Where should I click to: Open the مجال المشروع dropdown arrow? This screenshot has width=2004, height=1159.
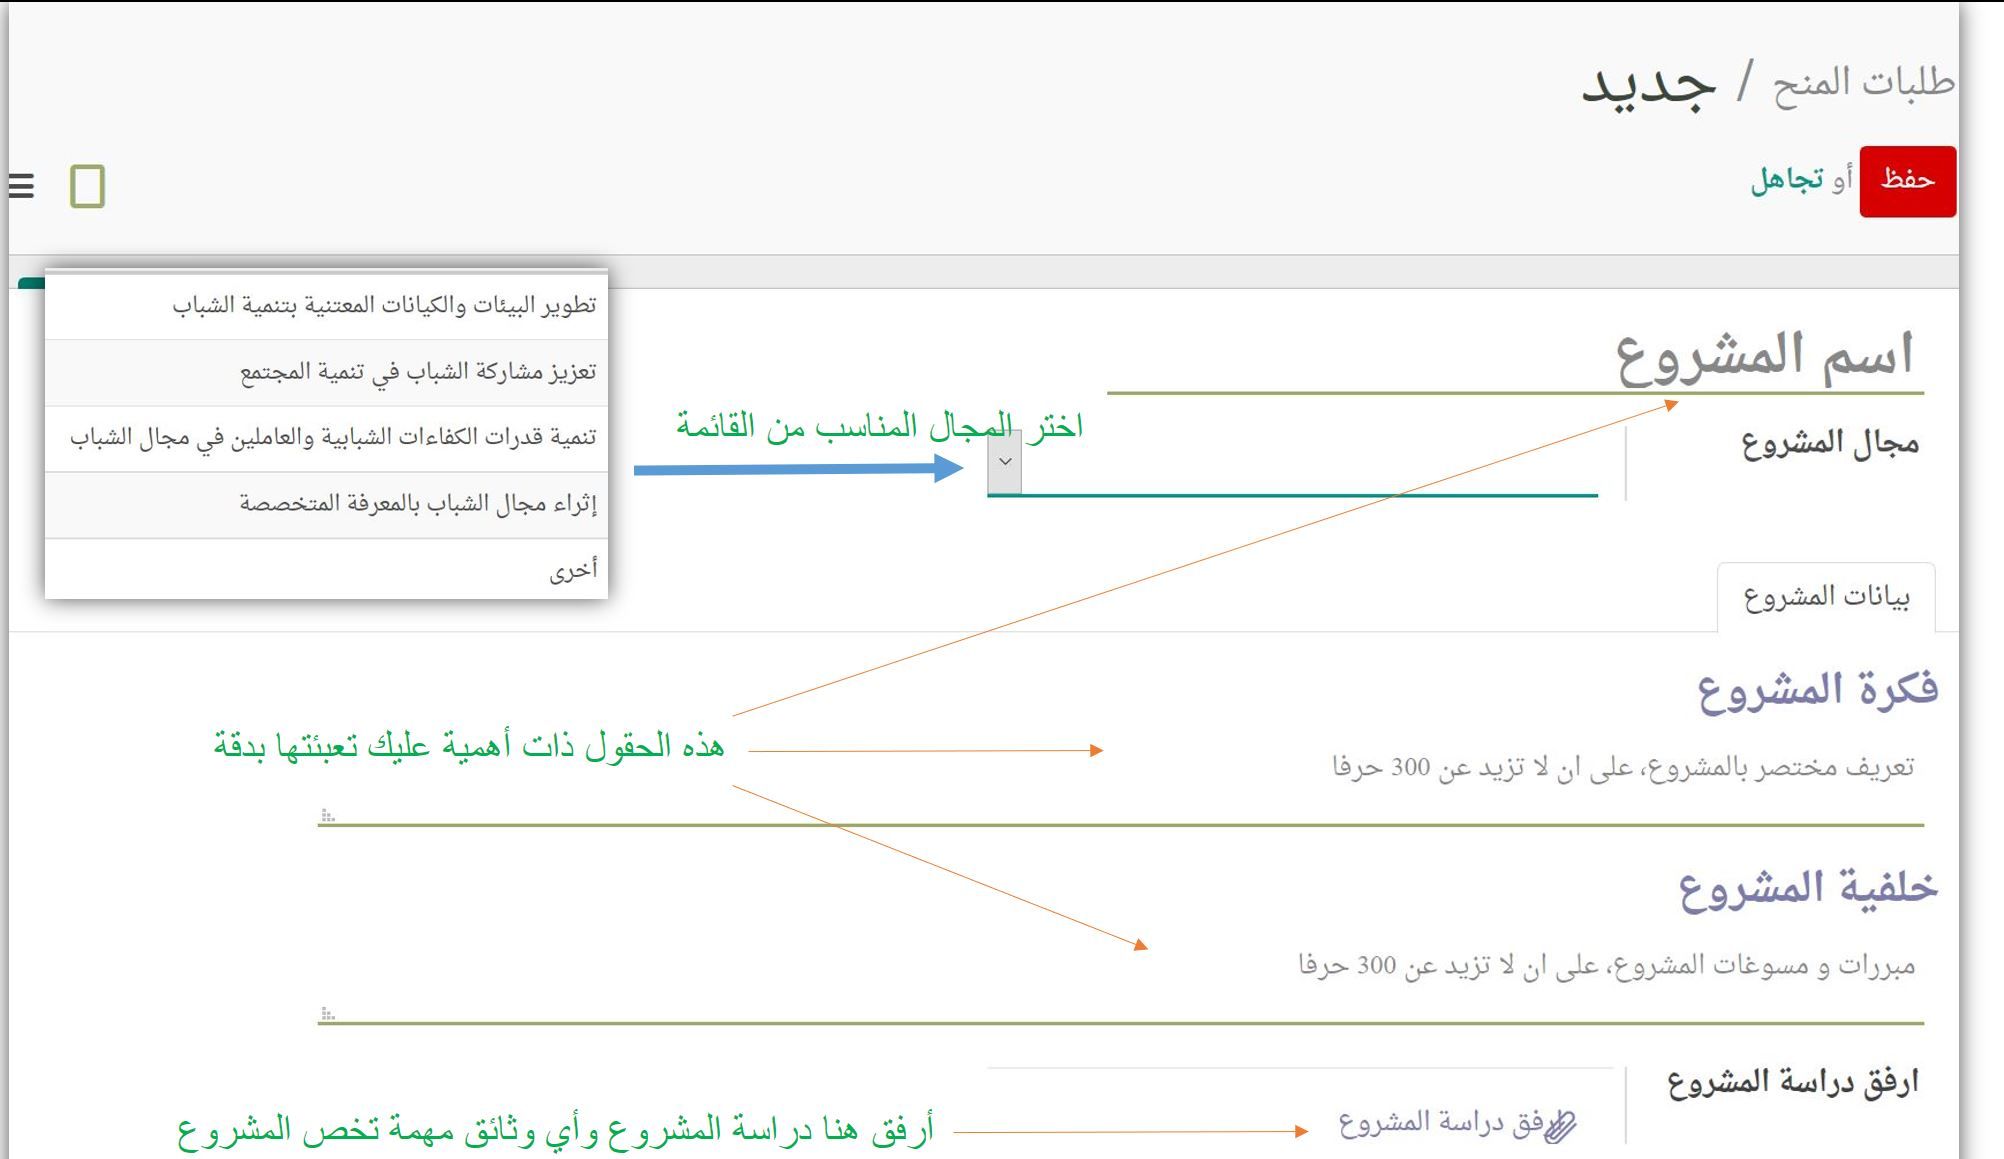(x=1004, y=462)
